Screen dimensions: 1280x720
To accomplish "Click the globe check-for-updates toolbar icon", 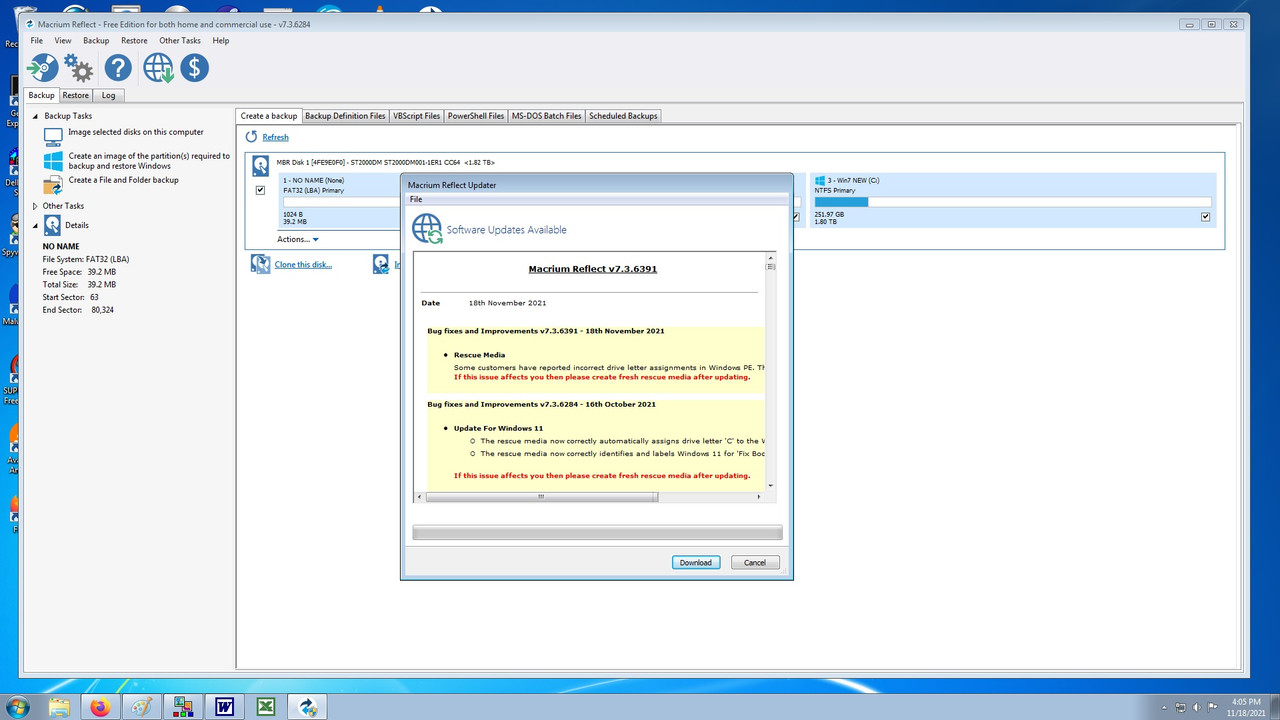I will 158,68.
